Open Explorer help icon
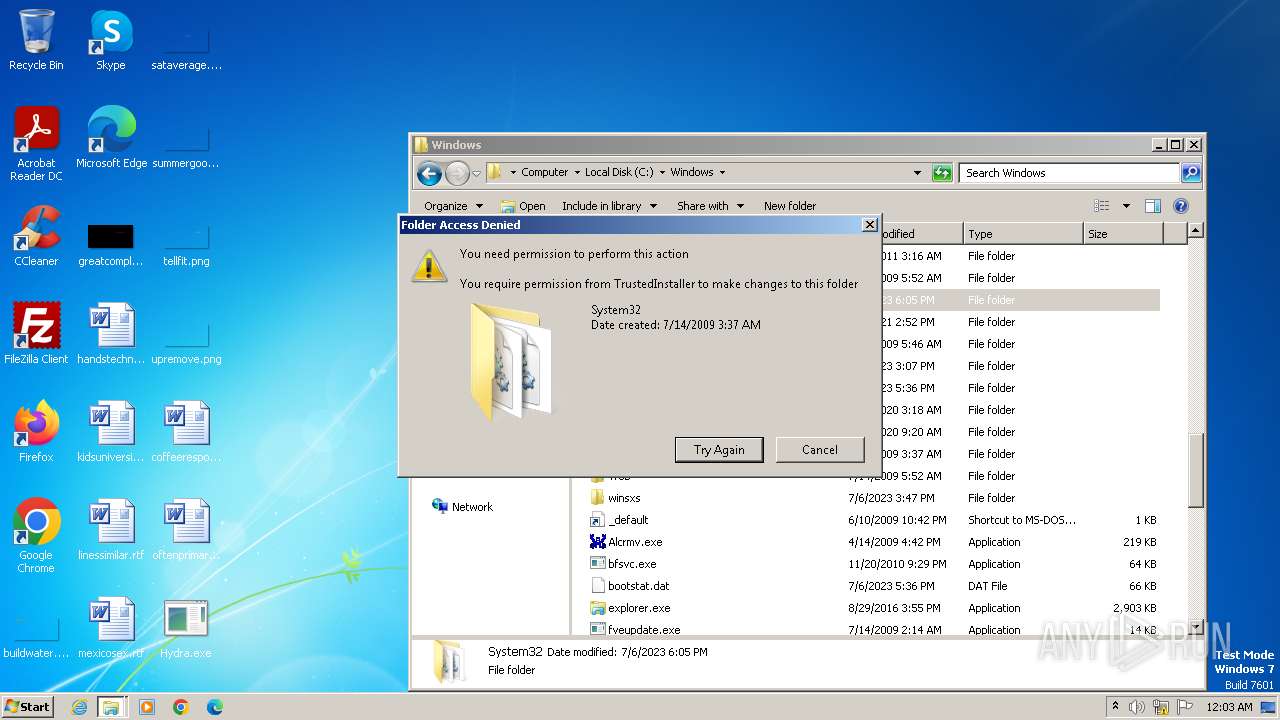 [1181, 206]
